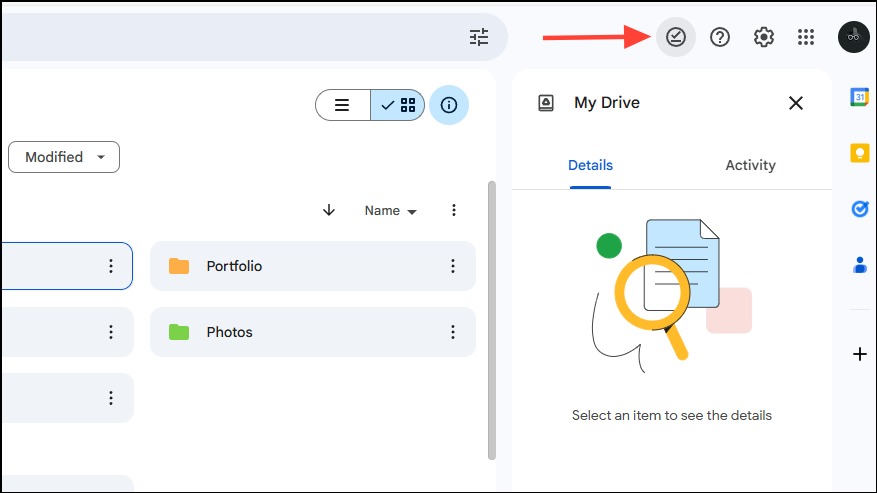The image size is (877, 493).
Task: Expand the Modified filter dropdown
Action: 64,157
